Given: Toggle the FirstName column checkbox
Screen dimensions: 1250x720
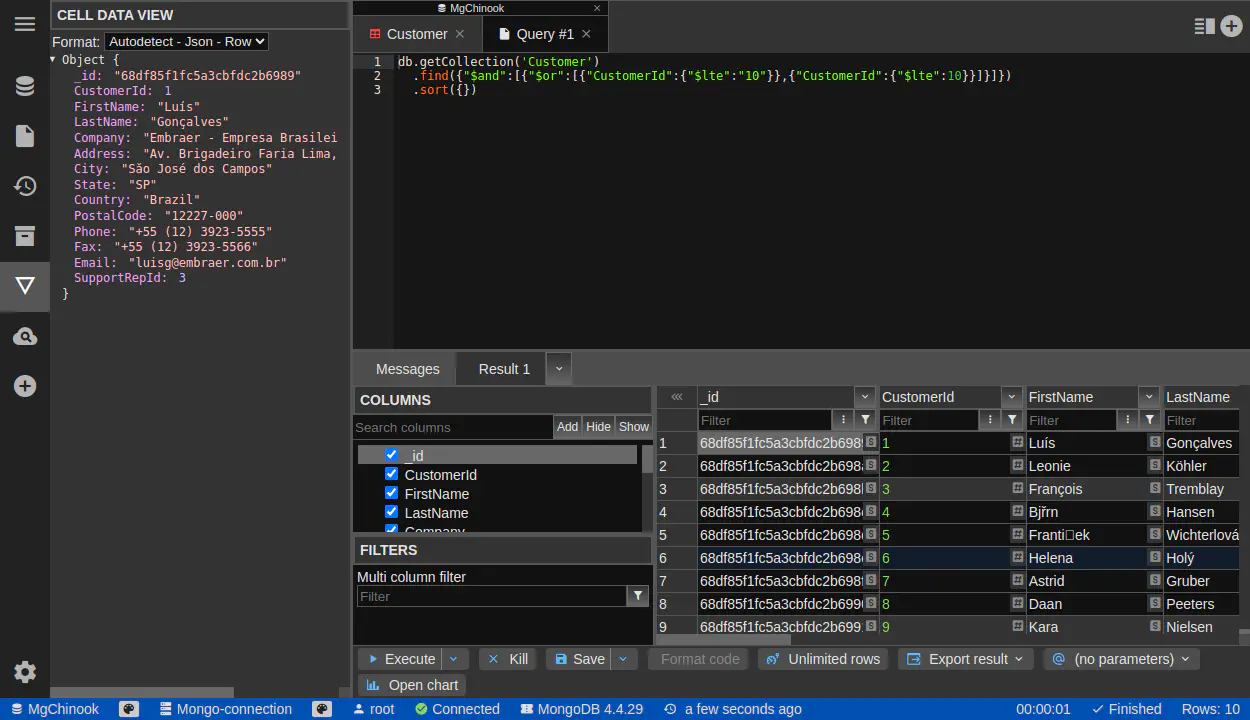Looking at the screenshot, I should (x=391, y=493).
